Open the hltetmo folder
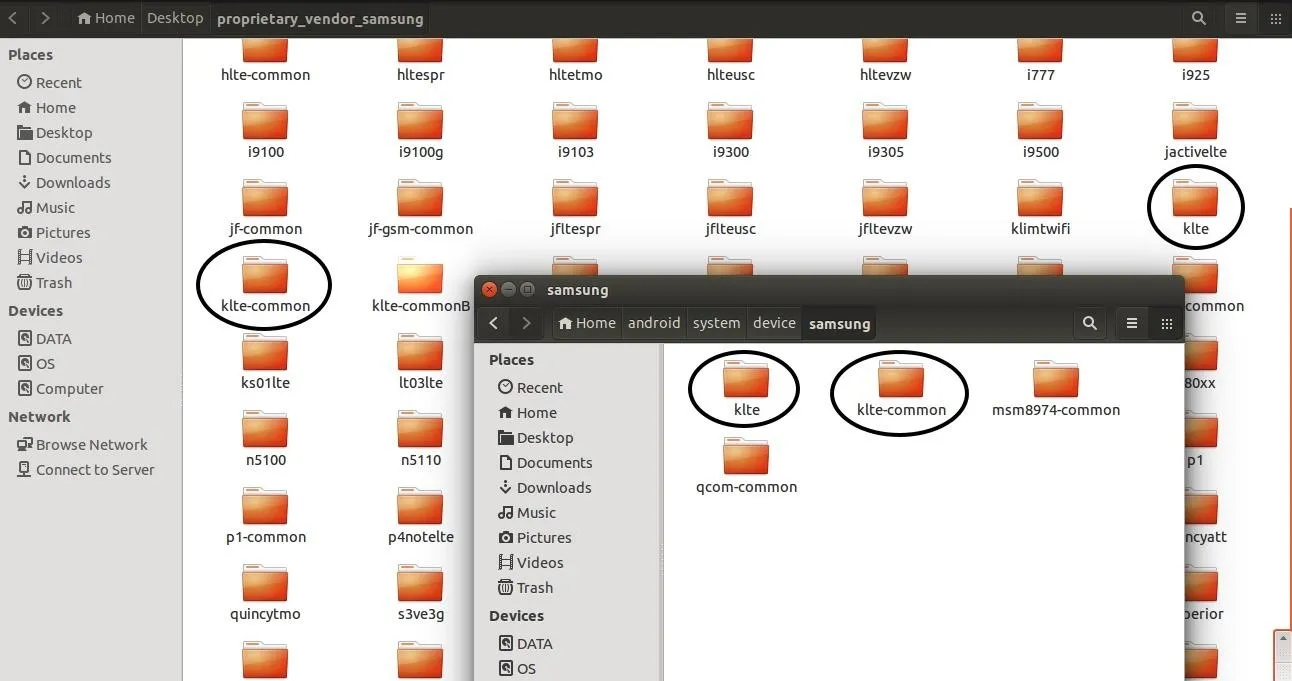Image resolution: width=1292 pixels, height=681 pixels. pyautogui.click(x=575, y=60)
